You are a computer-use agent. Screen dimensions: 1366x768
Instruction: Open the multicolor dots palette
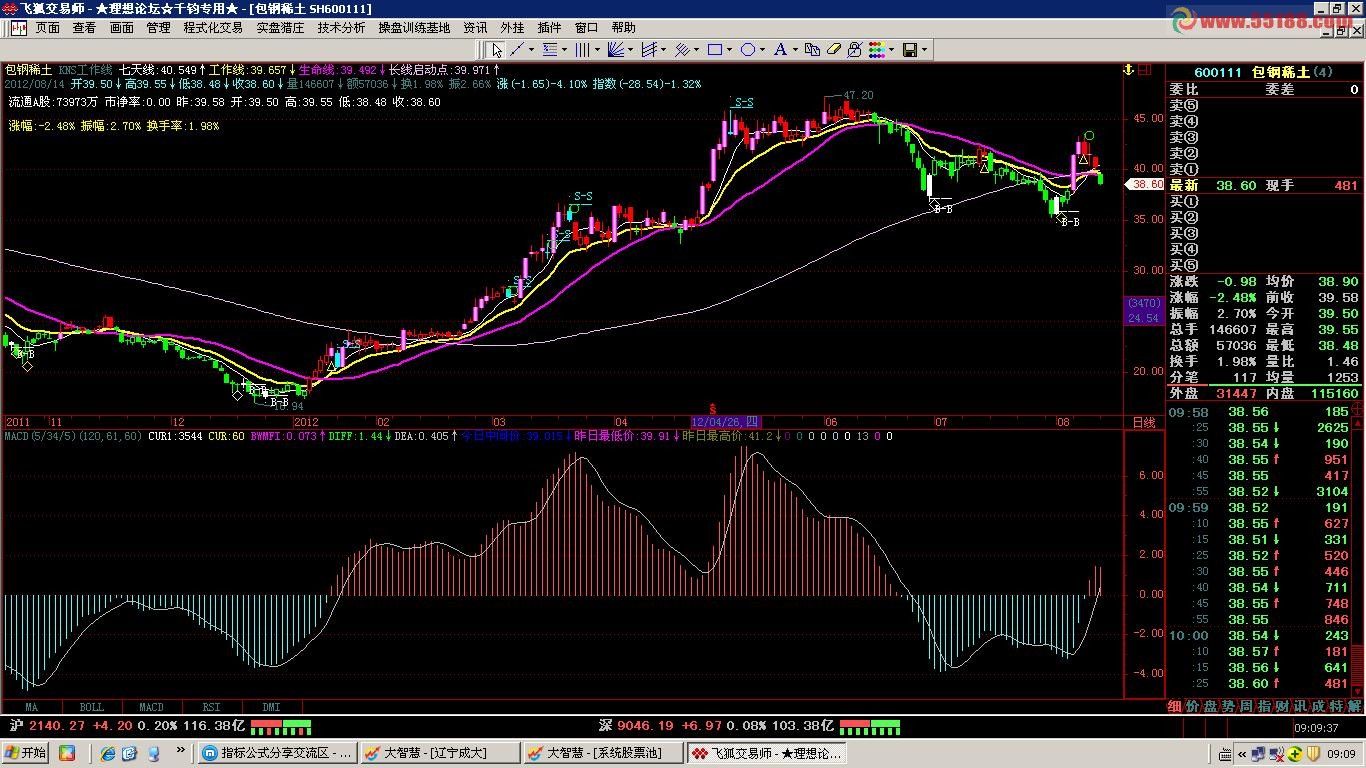coord(876,49)
